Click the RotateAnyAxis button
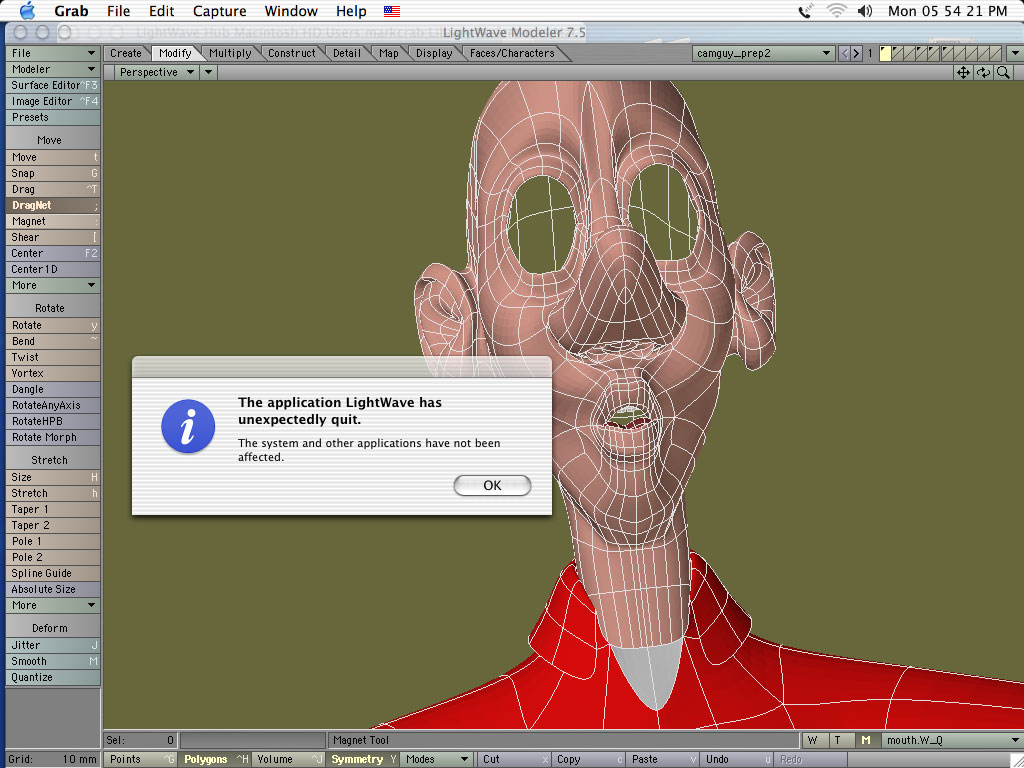 53,405
